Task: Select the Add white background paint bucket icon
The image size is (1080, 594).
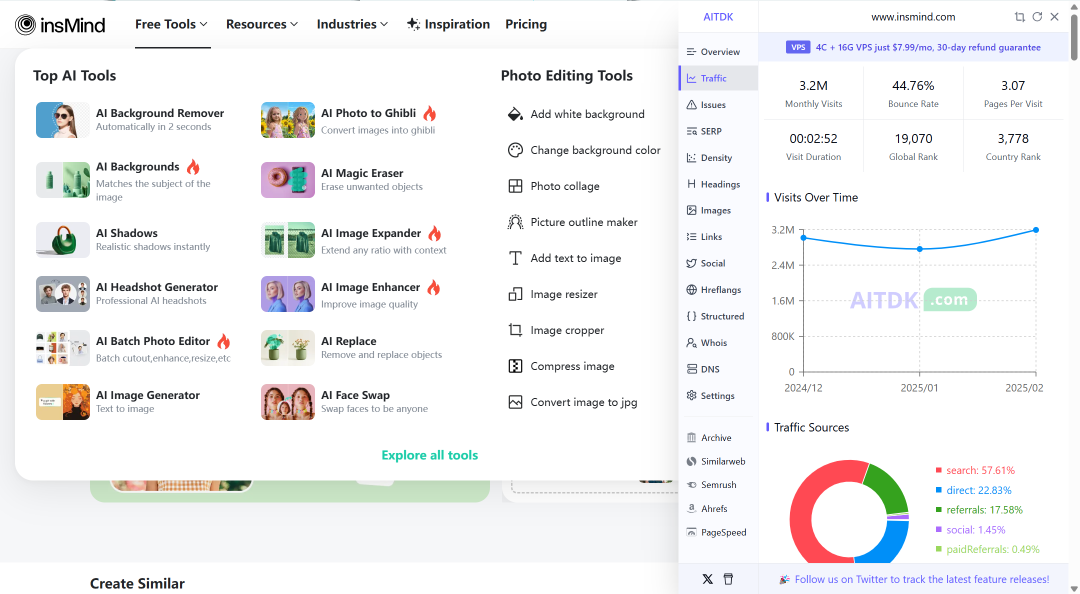Action: [x=515, y=114]
